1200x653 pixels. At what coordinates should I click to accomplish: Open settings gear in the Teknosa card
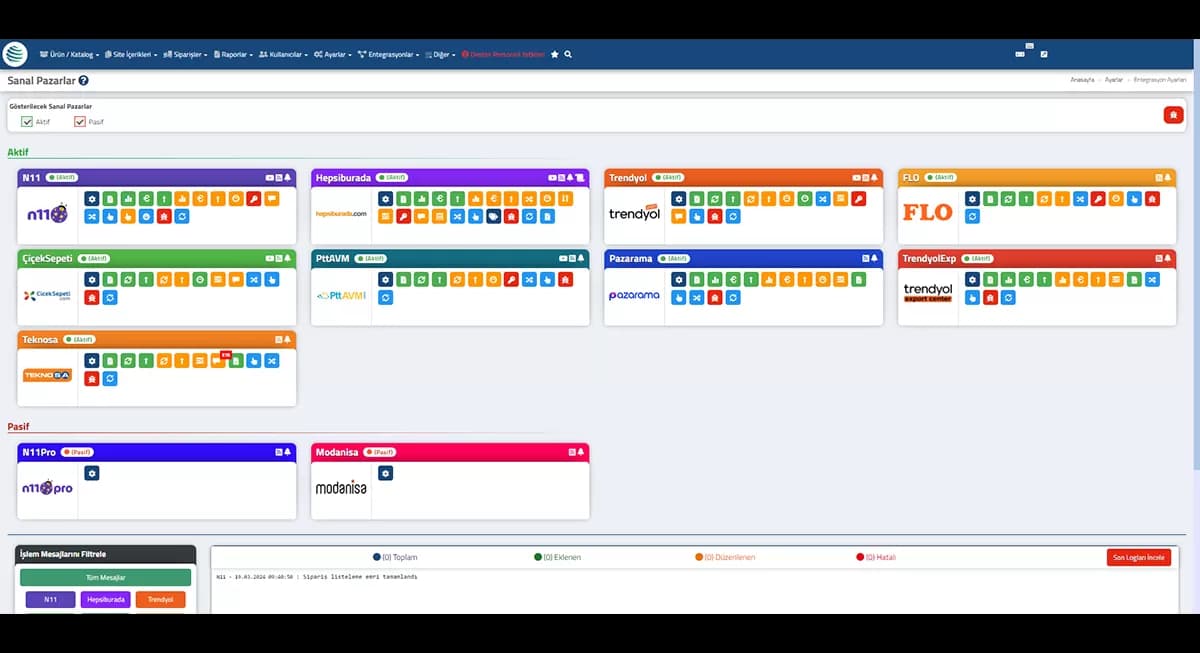click(91, 360)
